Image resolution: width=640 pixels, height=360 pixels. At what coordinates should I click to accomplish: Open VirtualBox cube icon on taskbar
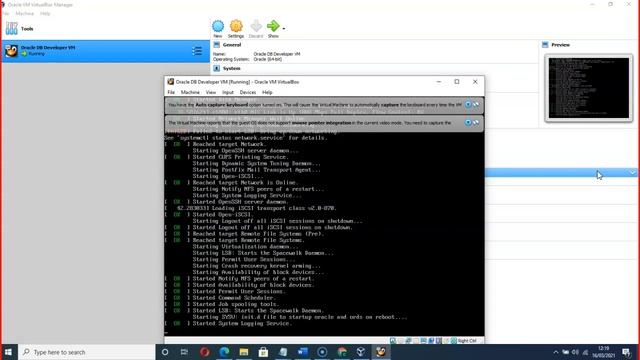[361, 352]
